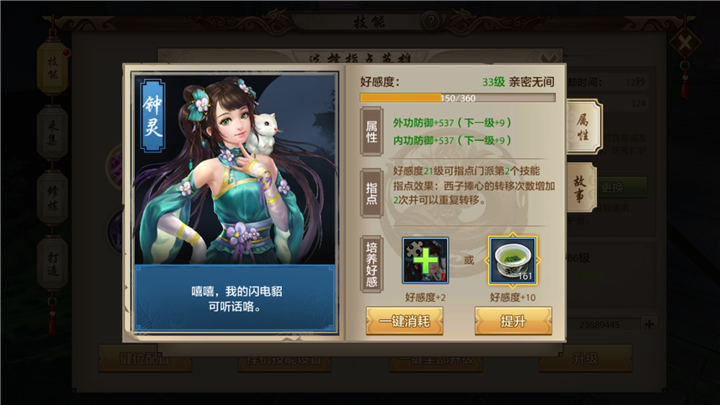The image size is (720, 405).
Task: Open the 采集 lantern menu
Action: 52,133
